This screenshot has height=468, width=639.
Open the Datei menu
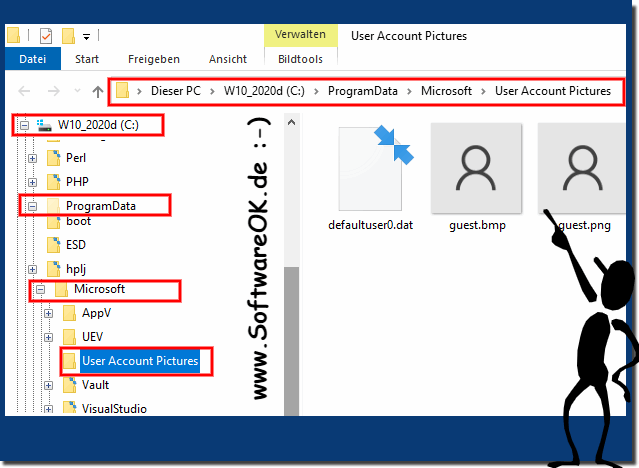click(x=33, y=59)
